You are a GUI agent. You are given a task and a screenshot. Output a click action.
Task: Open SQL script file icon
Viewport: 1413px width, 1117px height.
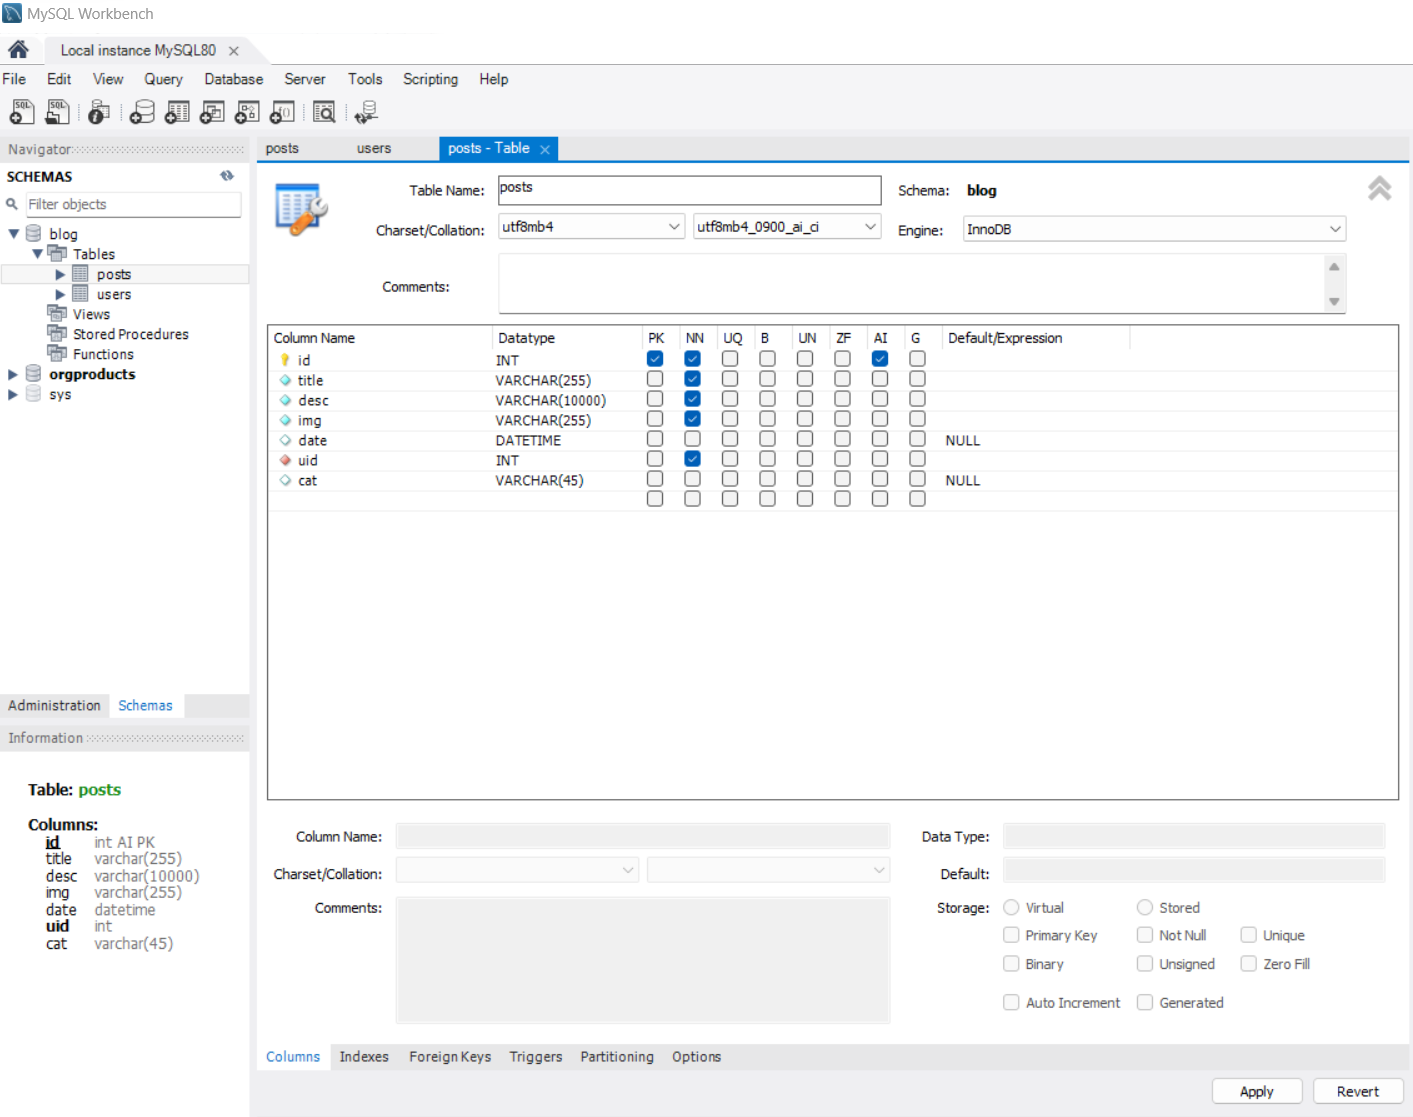58,112
